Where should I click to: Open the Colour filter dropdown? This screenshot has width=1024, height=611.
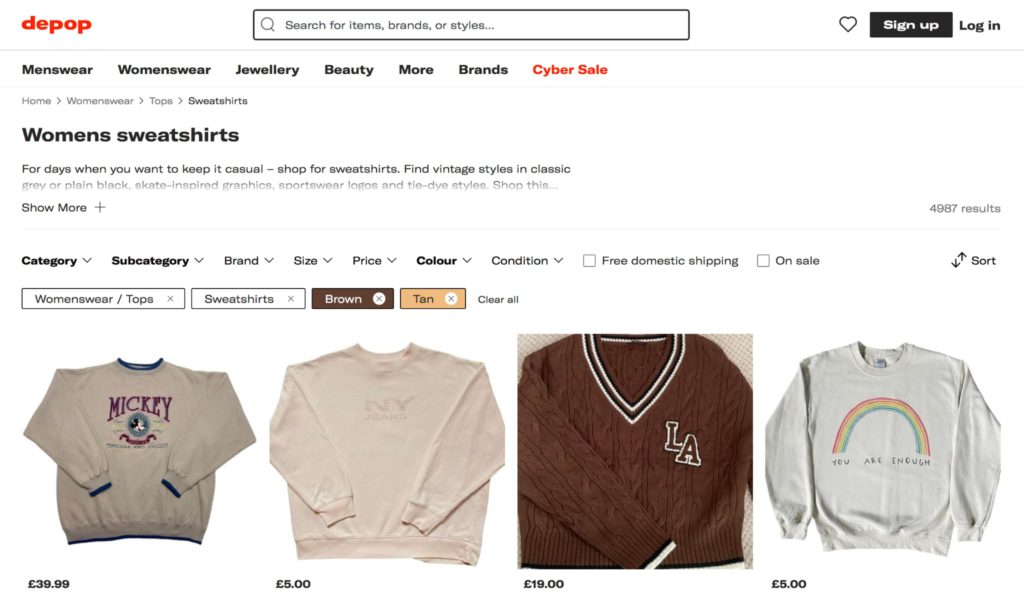[x=443, y=260]
